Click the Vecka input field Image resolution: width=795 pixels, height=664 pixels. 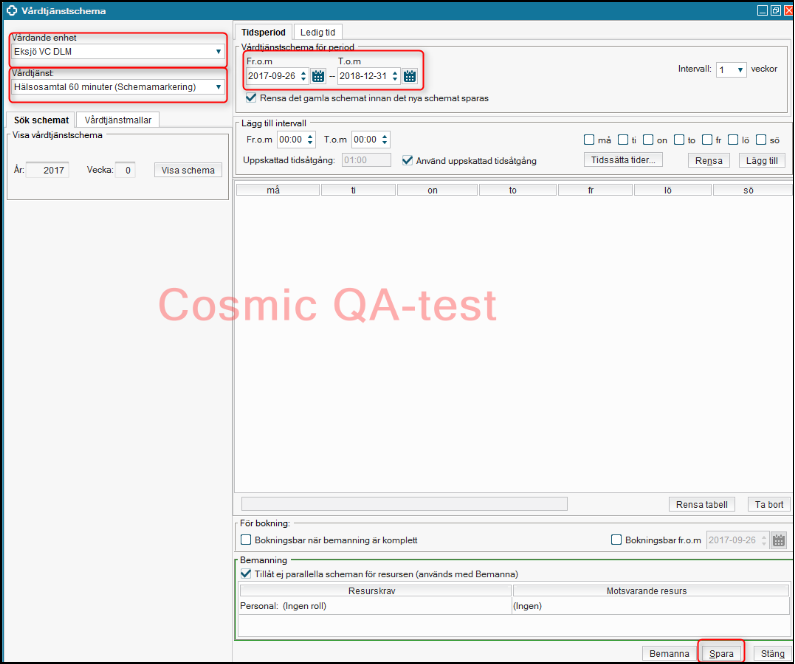point(125,170)
